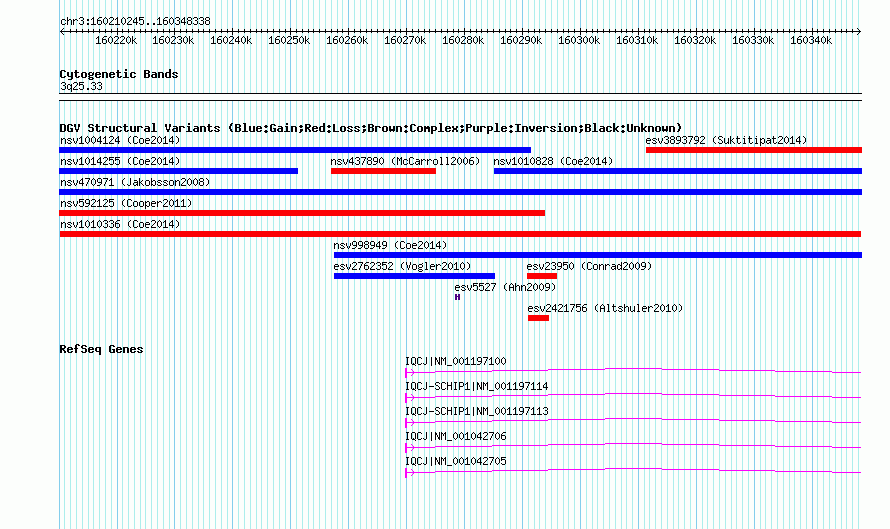Click the IQCJ|NM_001042705 transcript start arrow
This screenshot has width=890, height=529.
(x=410, y=473)
